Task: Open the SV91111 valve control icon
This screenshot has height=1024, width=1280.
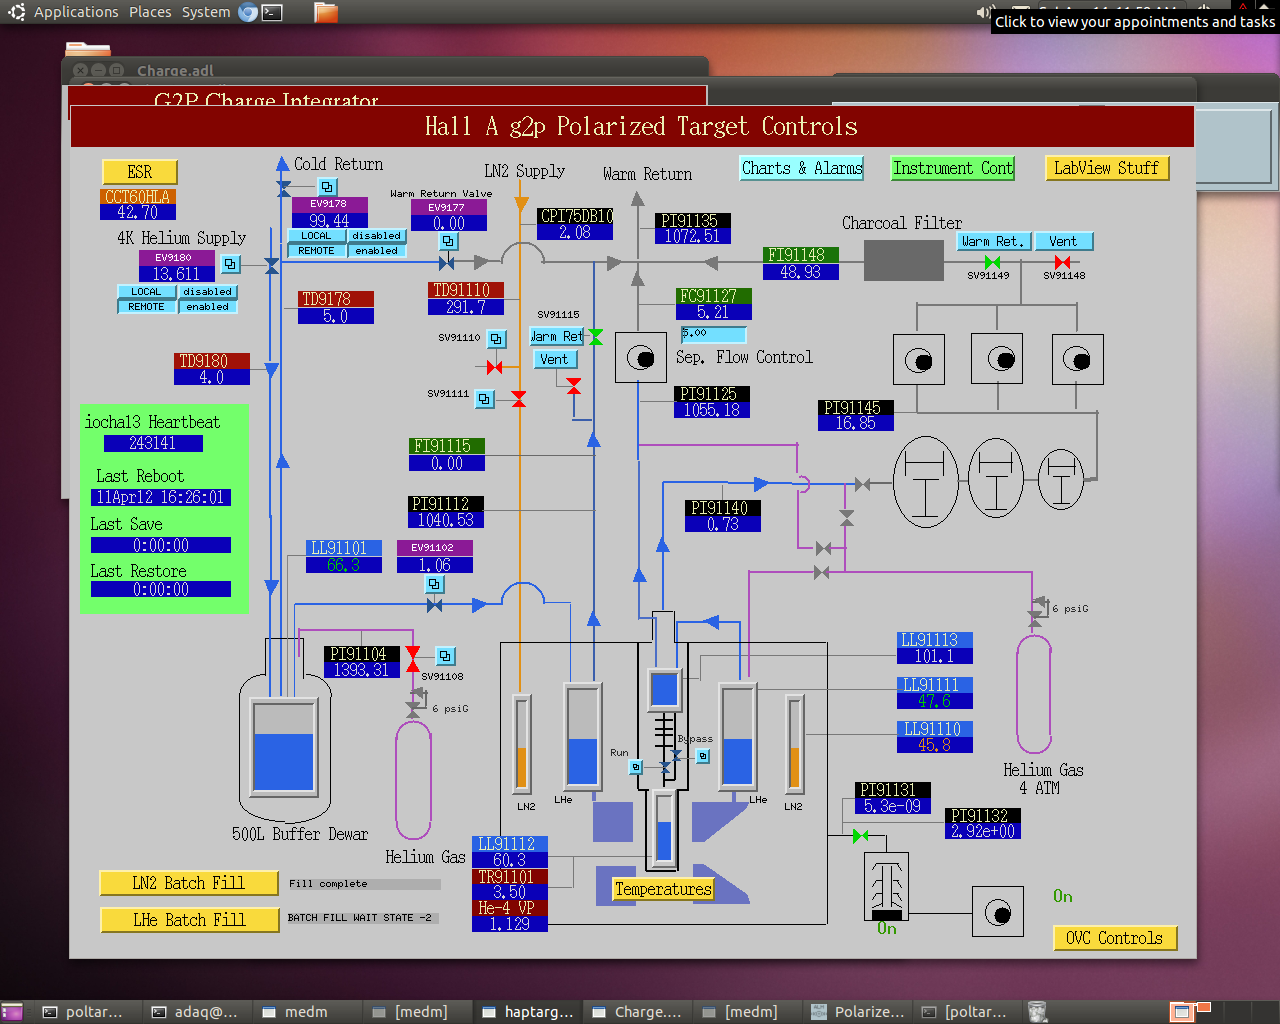Action: pyautogui.click(x=484, y=399)
